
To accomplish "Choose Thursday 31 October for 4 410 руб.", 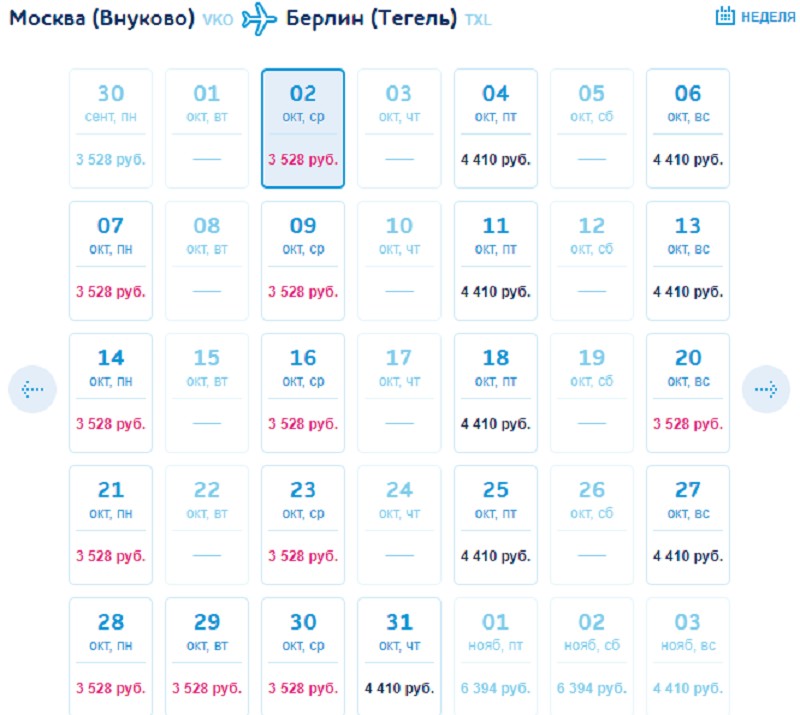I will click(x=399, y=655).
